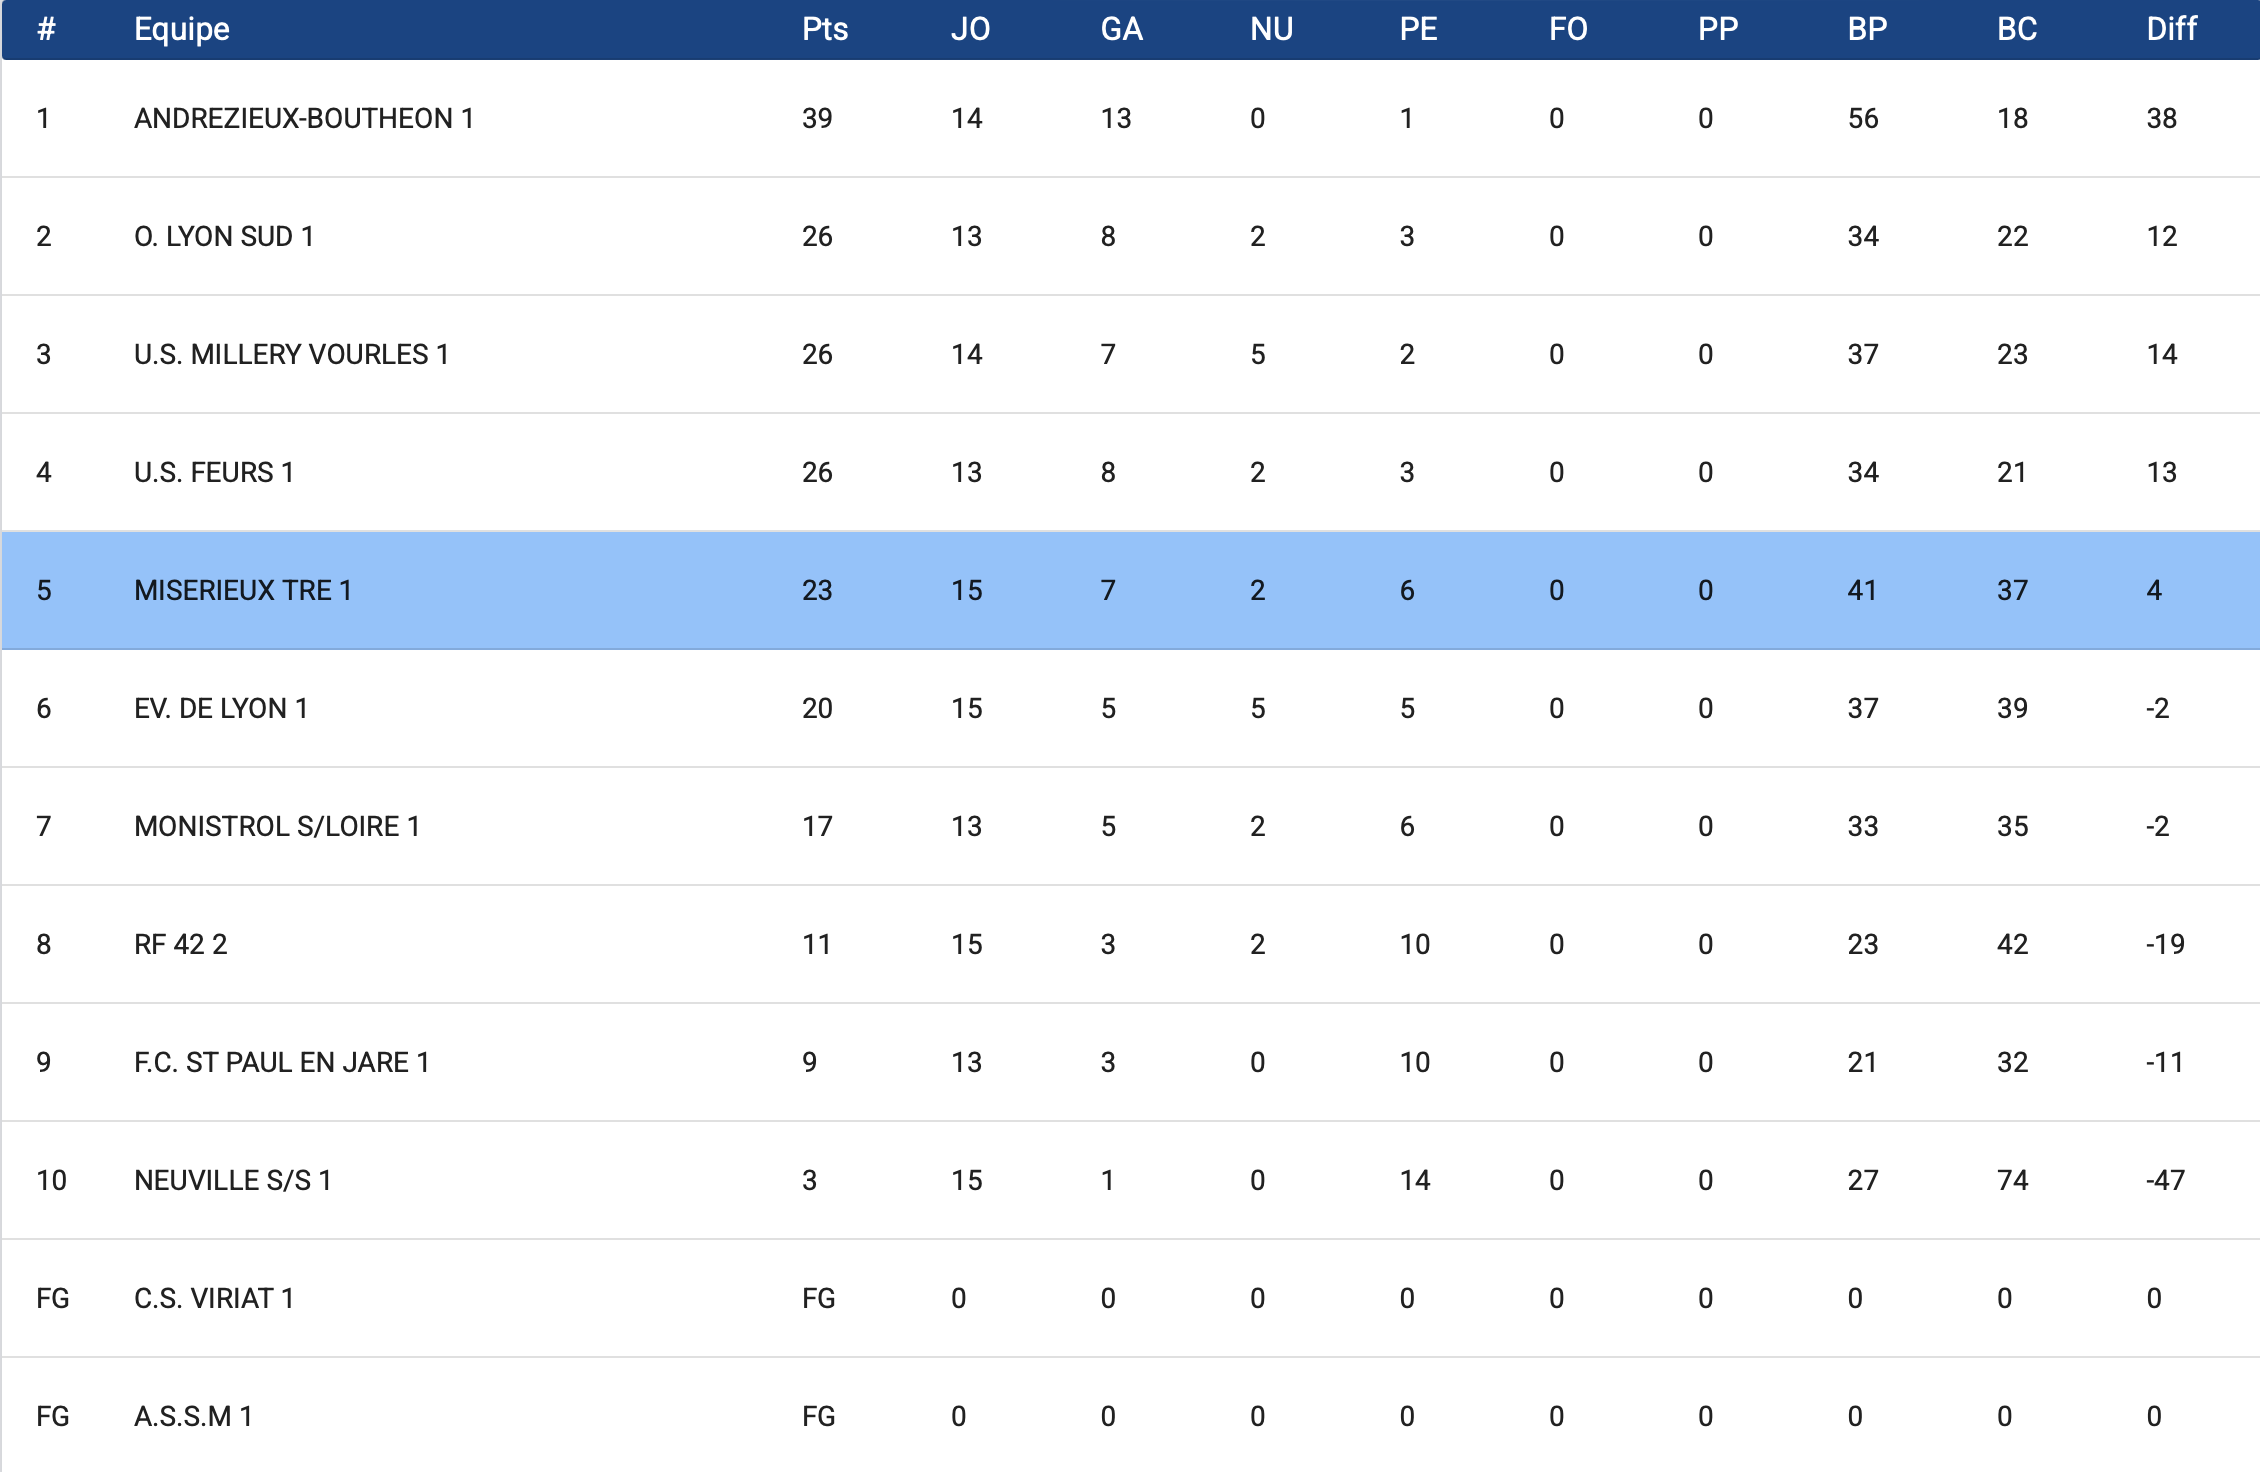Image resolution: width=2260 pixels, height=1472 pixels.
Task: Select the RF 42 2 team
Action: click(181, 944)
